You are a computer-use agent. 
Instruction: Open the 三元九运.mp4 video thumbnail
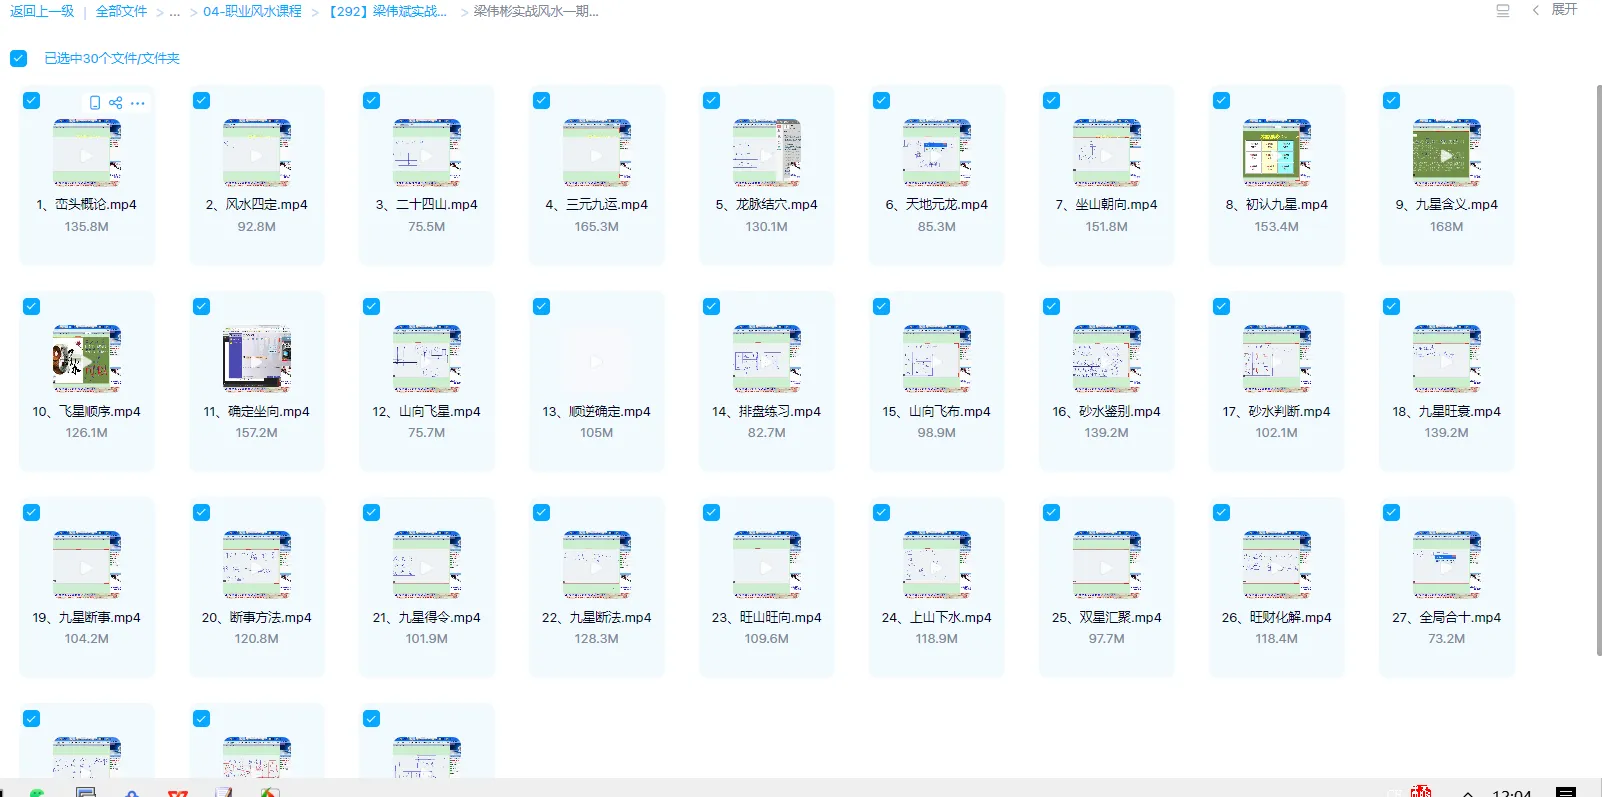[597, 153]
